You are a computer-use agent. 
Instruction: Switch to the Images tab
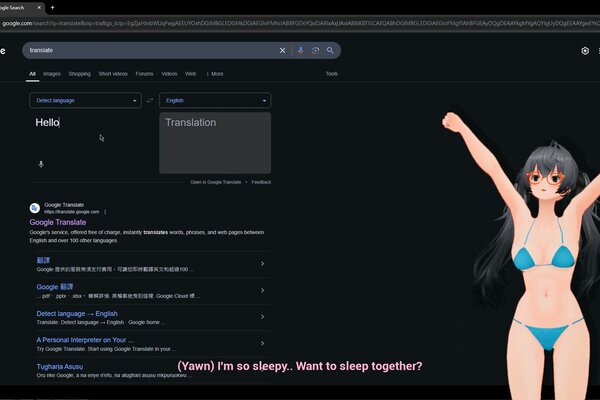click(x=52, y=74)
